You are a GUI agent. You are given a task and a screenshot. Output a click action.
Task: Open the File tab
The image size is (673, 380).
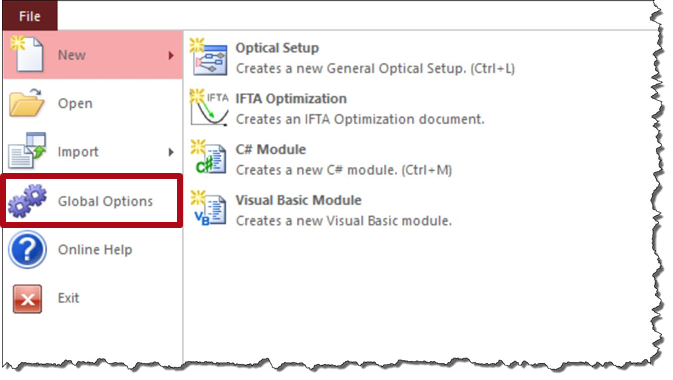(30, 16)
